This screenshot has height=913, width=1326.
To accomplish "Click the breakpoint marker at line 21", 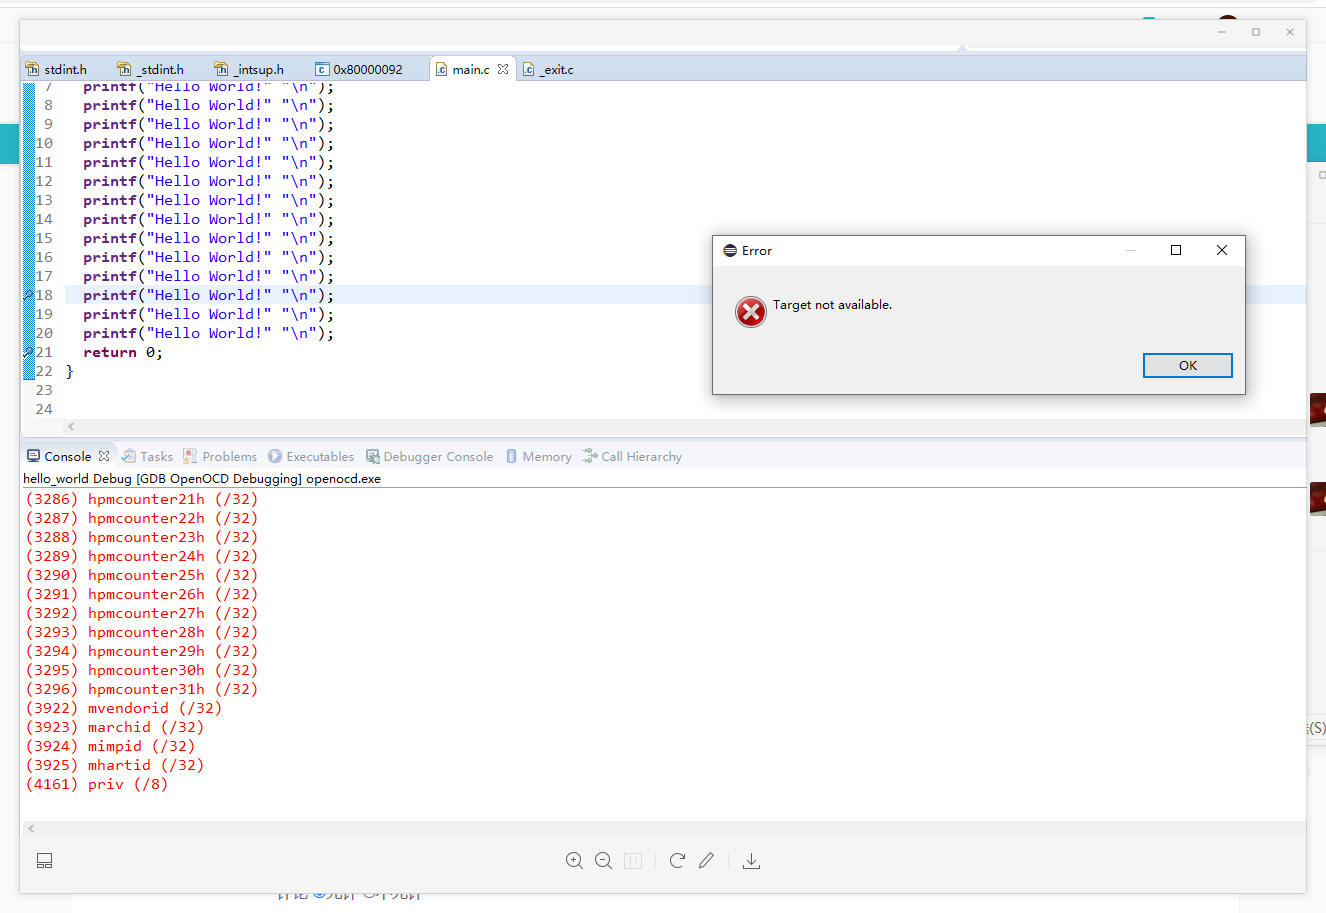I will pos(29,352).
